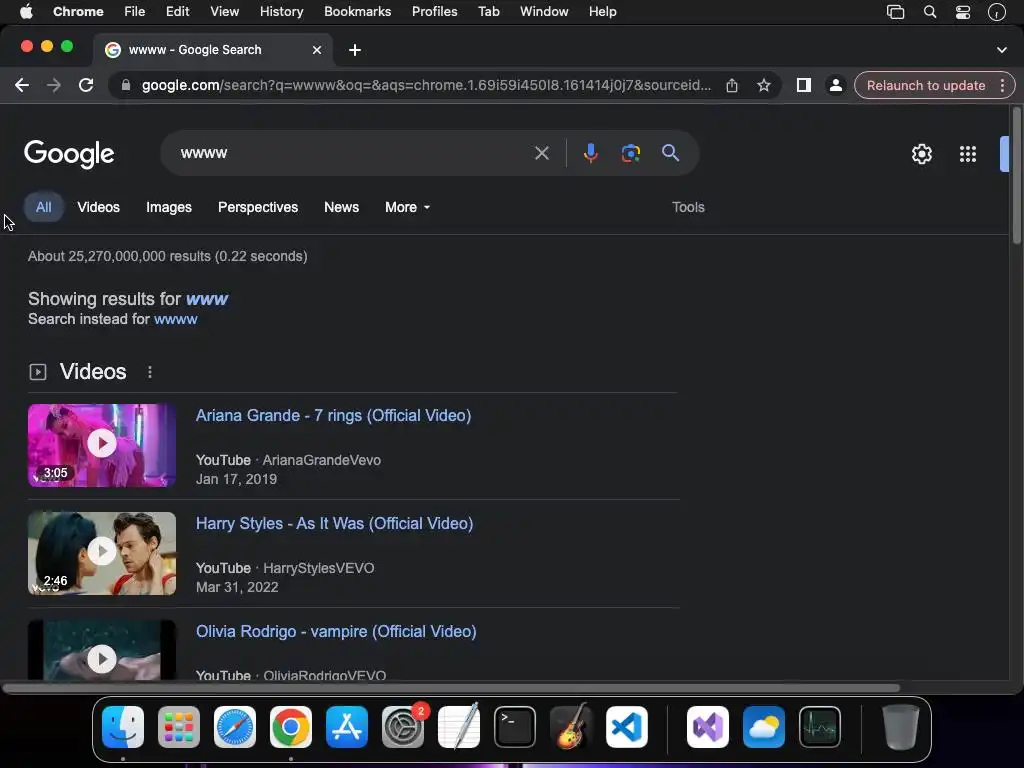Click the Google logo
1024x768 pixels.
coord(69,154)
